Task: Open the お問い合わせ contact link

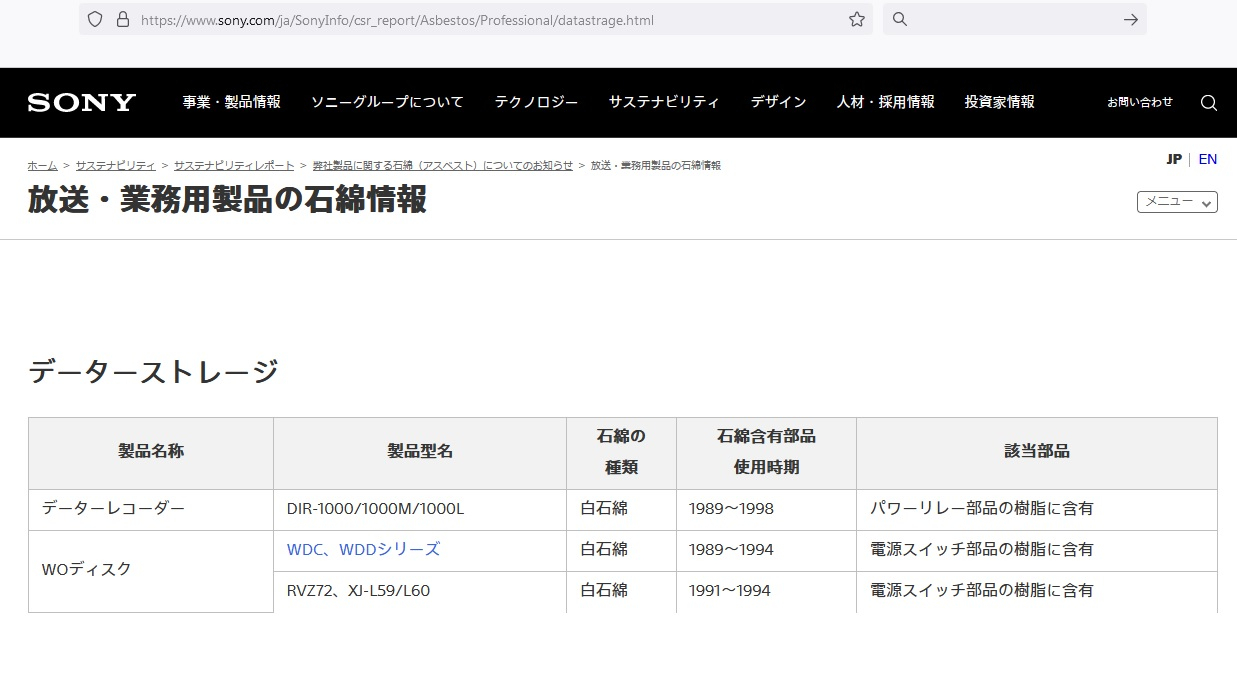Action: (1139, 102)
